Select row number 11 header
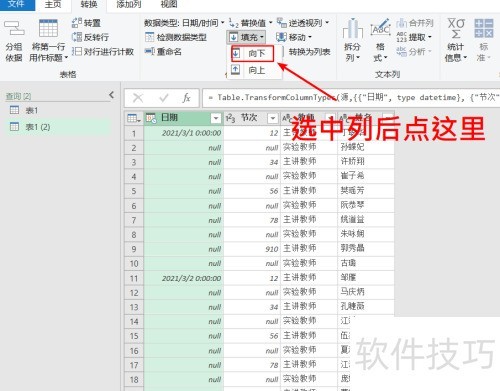This screenshot has width=500, height=391. 134,278
